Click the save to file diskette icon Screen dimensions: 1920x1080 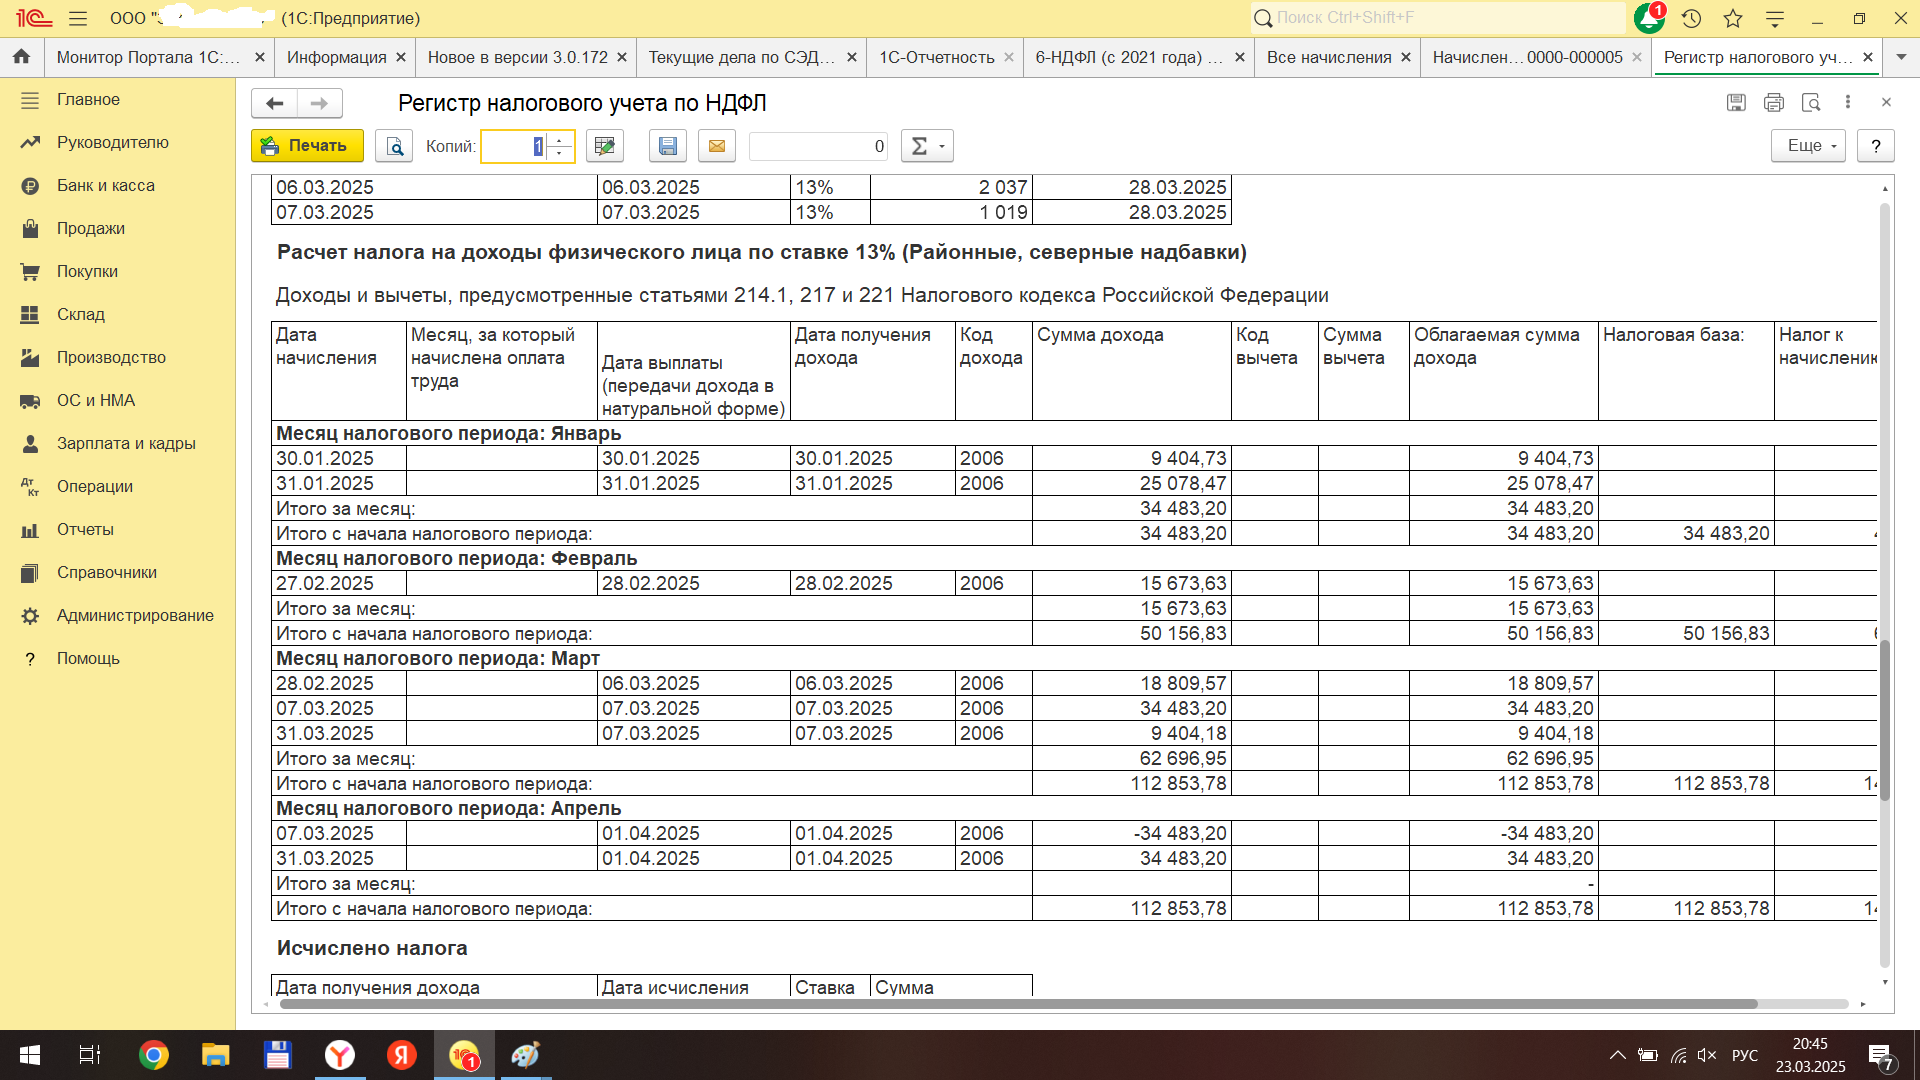click(667, 146)
